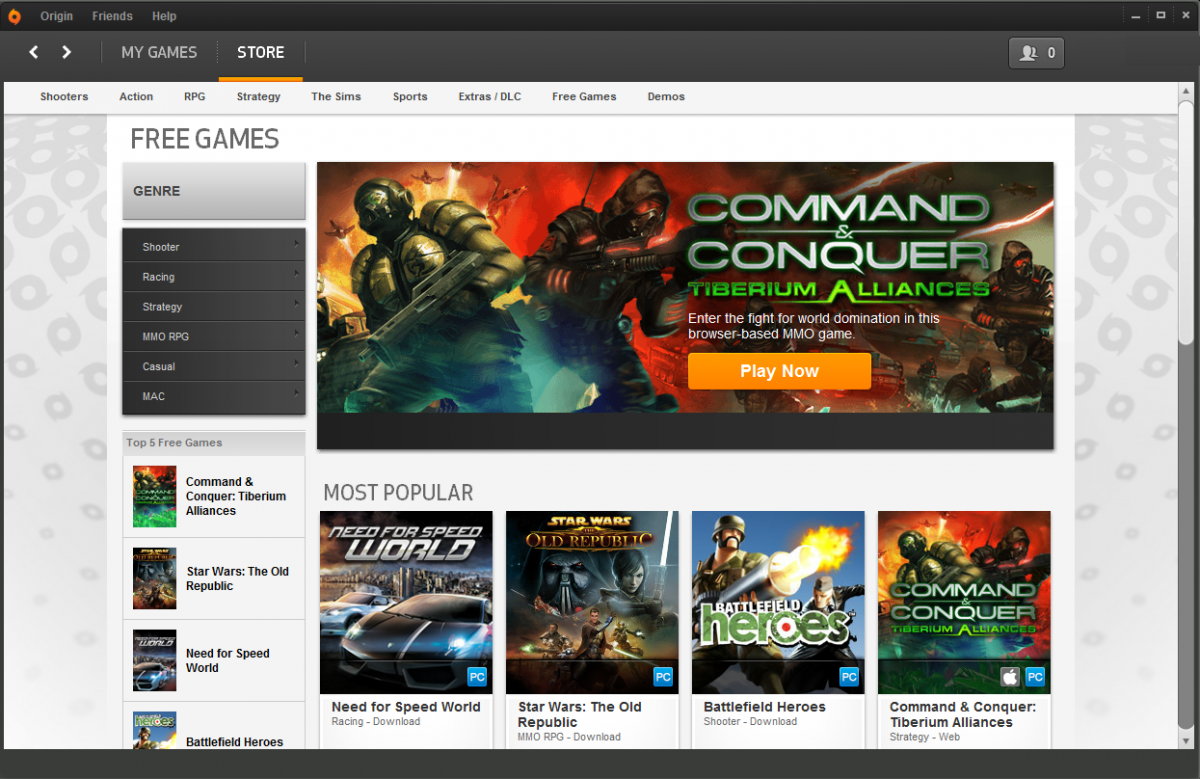
Task: Open Top 5 link Command & Conquer: Tiberium Alliances
Action: (x=236, y=496)
